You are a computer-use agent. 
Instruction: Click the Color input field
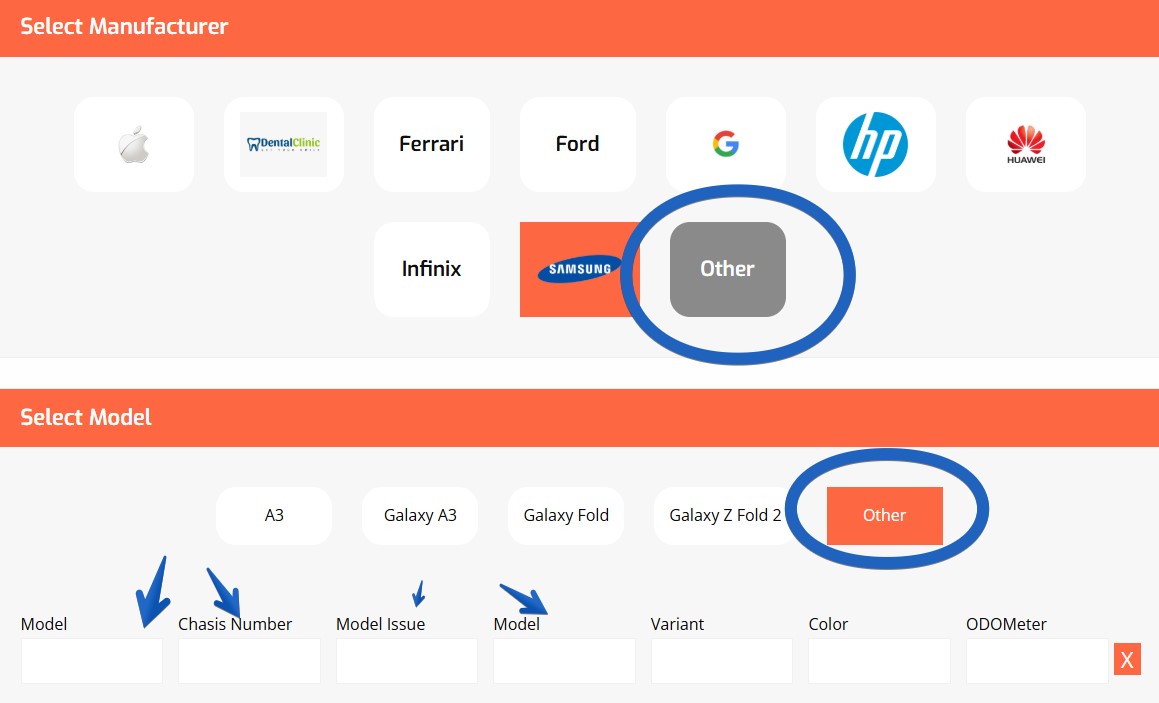[x=880, y=661]
